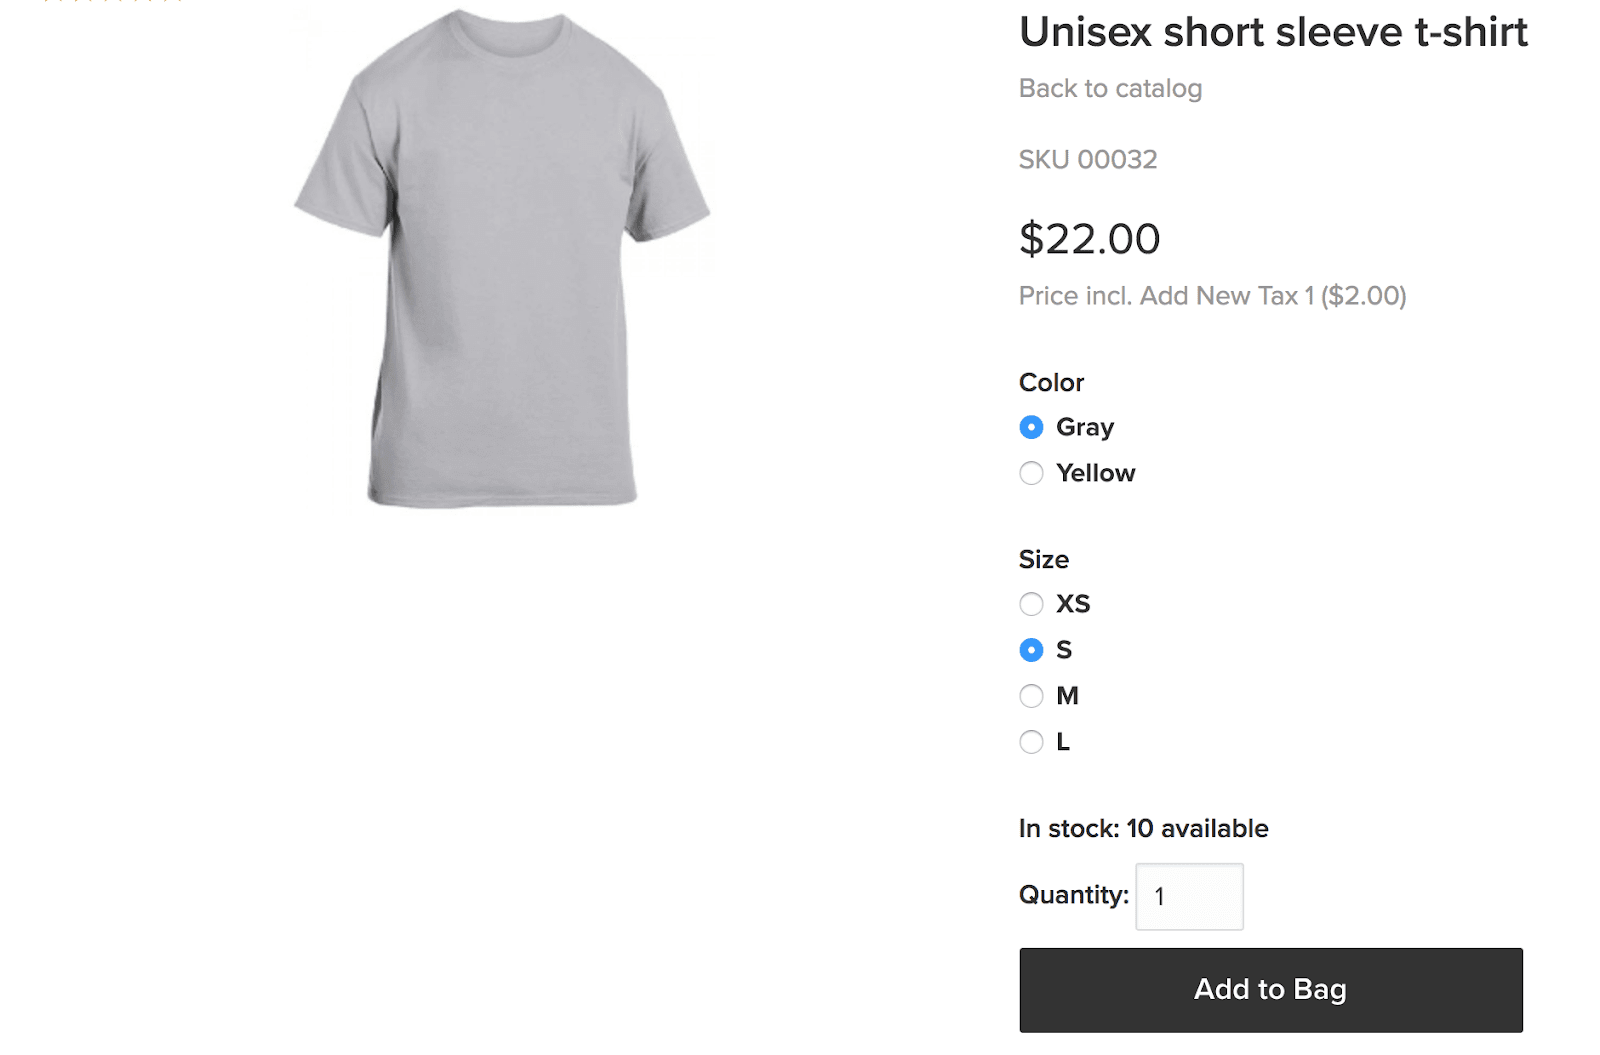This screenshot has height=1055, width=1600.
Task: Choose the Yellow color radio button
Action: tap(1031, 473)
